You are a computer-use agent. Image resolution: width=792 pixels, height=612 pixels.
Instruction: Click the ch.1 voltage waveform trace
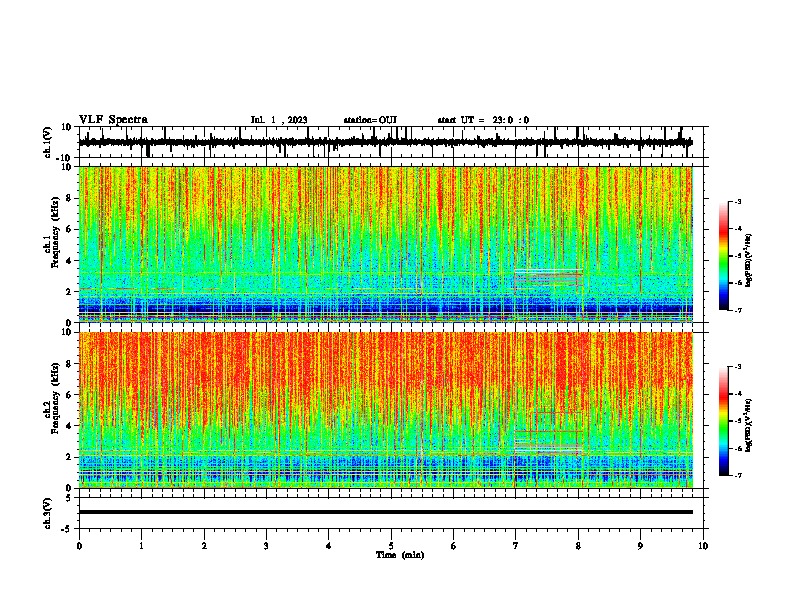pos(385,142)
